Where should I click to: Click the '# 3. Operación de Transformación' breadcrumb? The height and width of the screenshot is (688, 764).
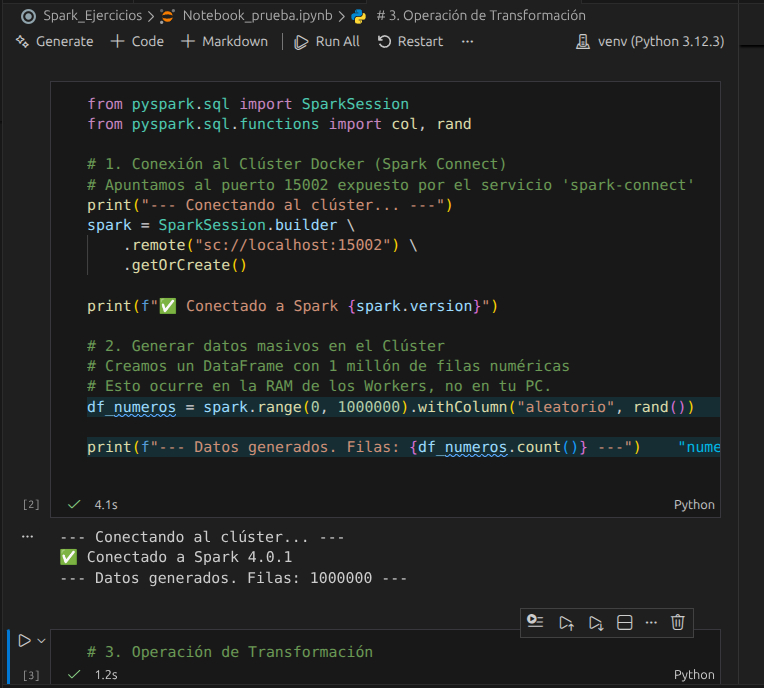[481, 16]
